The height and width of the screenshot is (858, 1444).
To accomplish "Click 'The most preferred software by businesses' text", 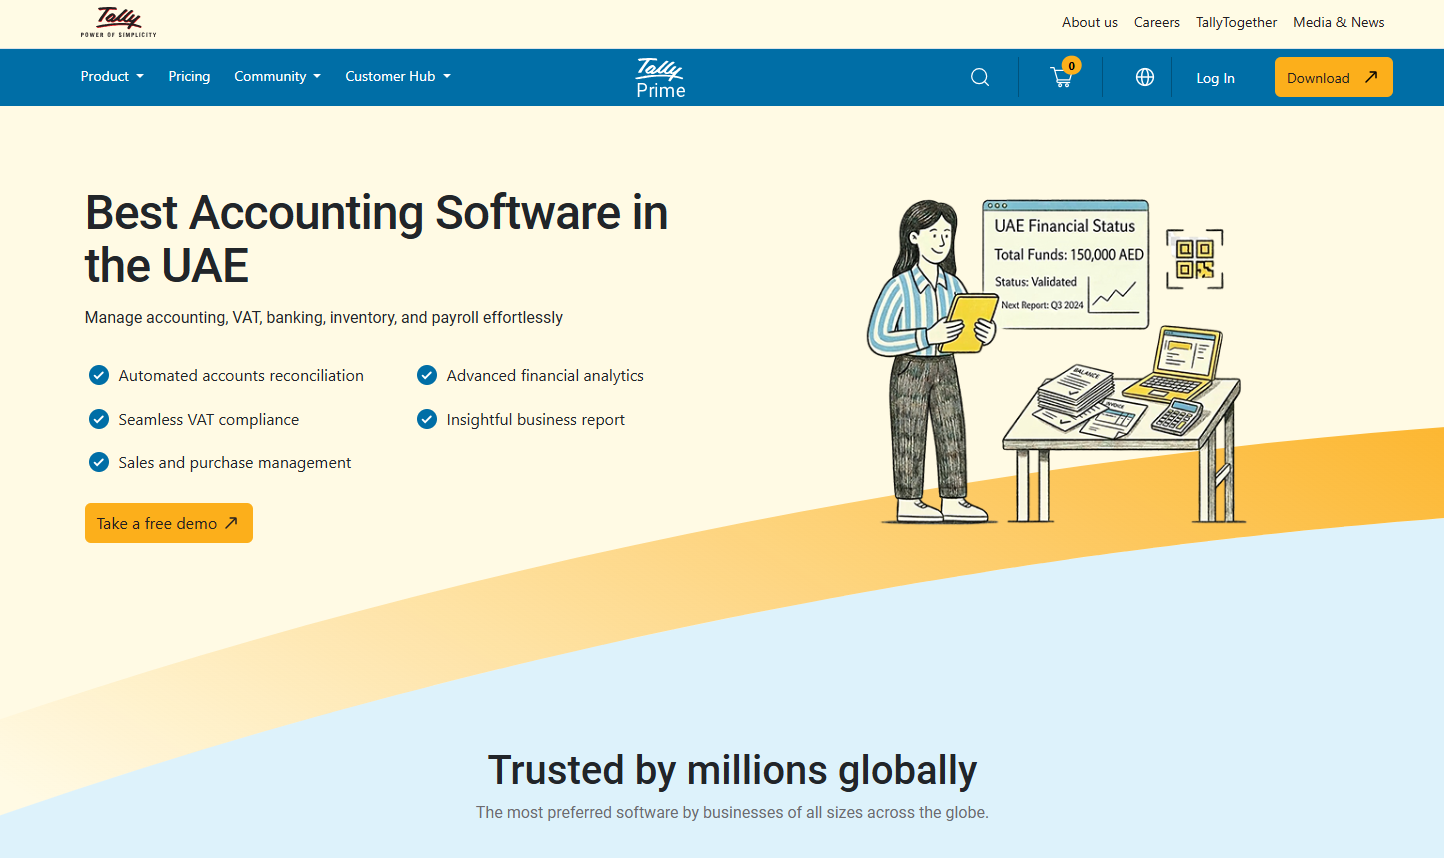I will point(732,812).
